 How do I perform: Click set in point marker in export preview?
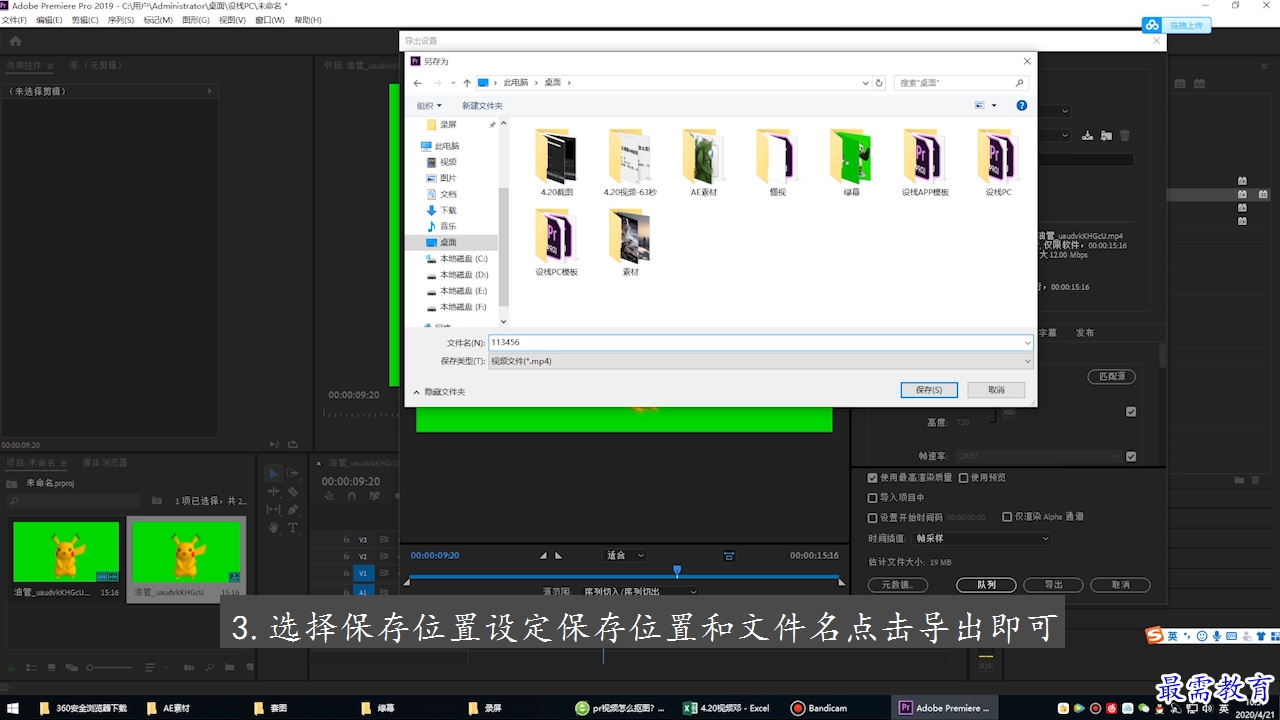pyautogui.click(x=543, y=555)
